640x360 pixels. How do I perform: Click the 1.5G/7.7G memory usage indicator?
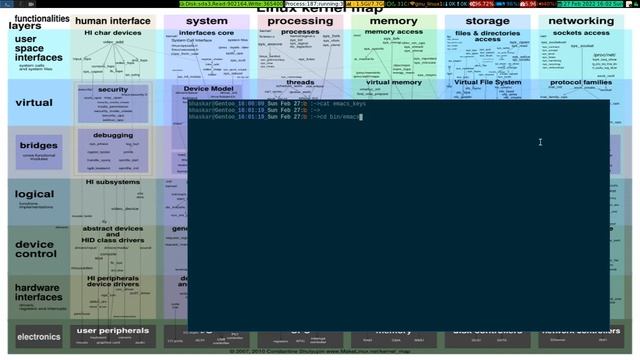[x=364, y=4]
